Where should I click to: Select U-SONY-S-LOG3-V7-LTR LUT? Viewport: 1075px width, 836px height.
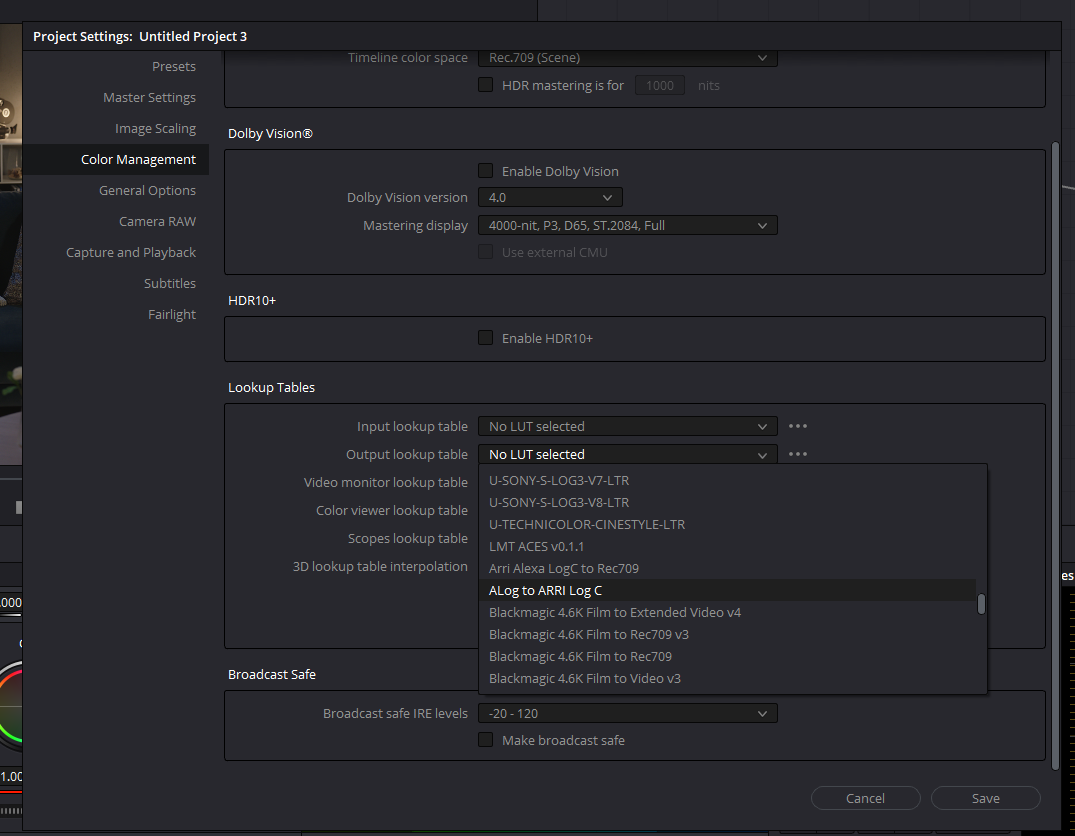point(727,481)
